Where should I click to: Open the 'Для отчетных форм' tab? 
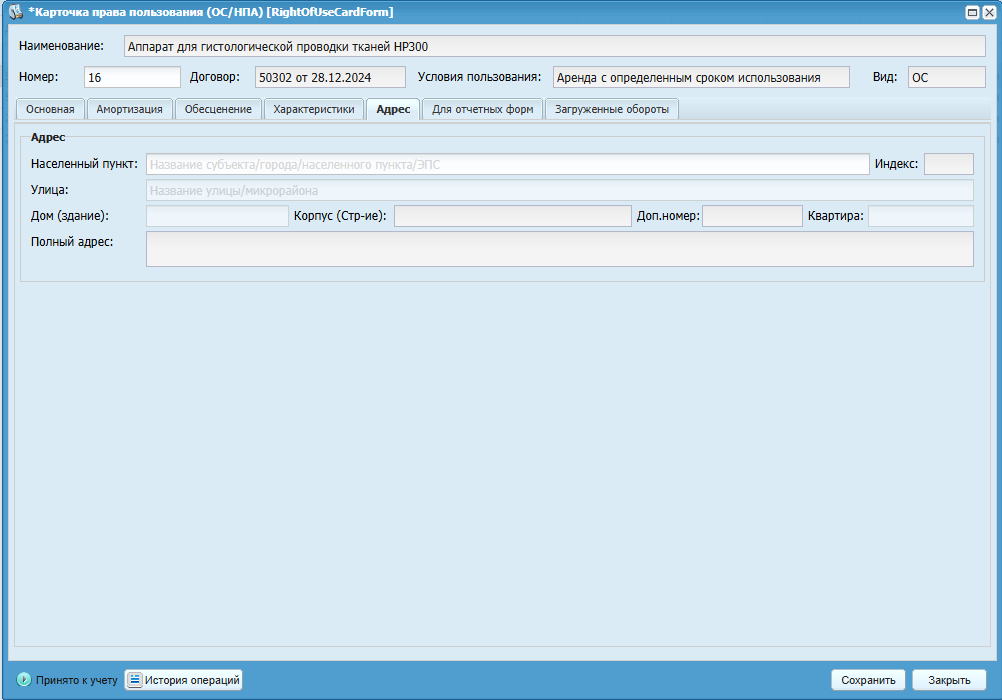click(x=482, y=110)
